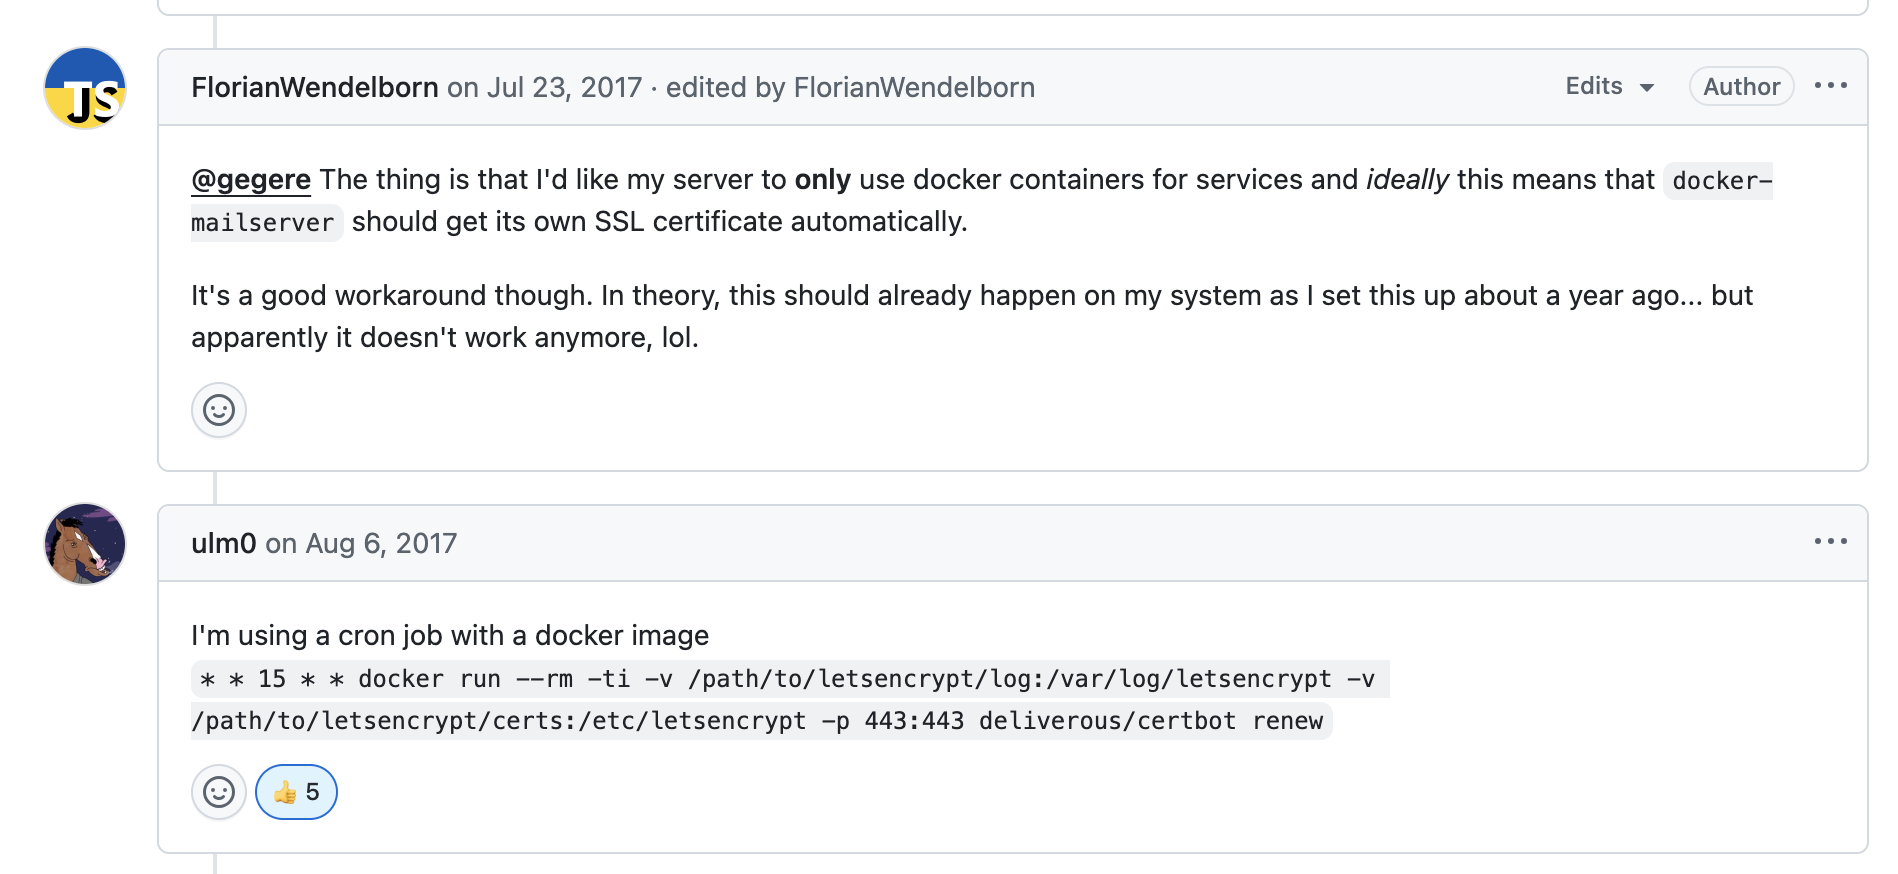Screen dimensions: 1898x874
Task: Click ulm0's horse avatar
Action: tap(84, 543)
